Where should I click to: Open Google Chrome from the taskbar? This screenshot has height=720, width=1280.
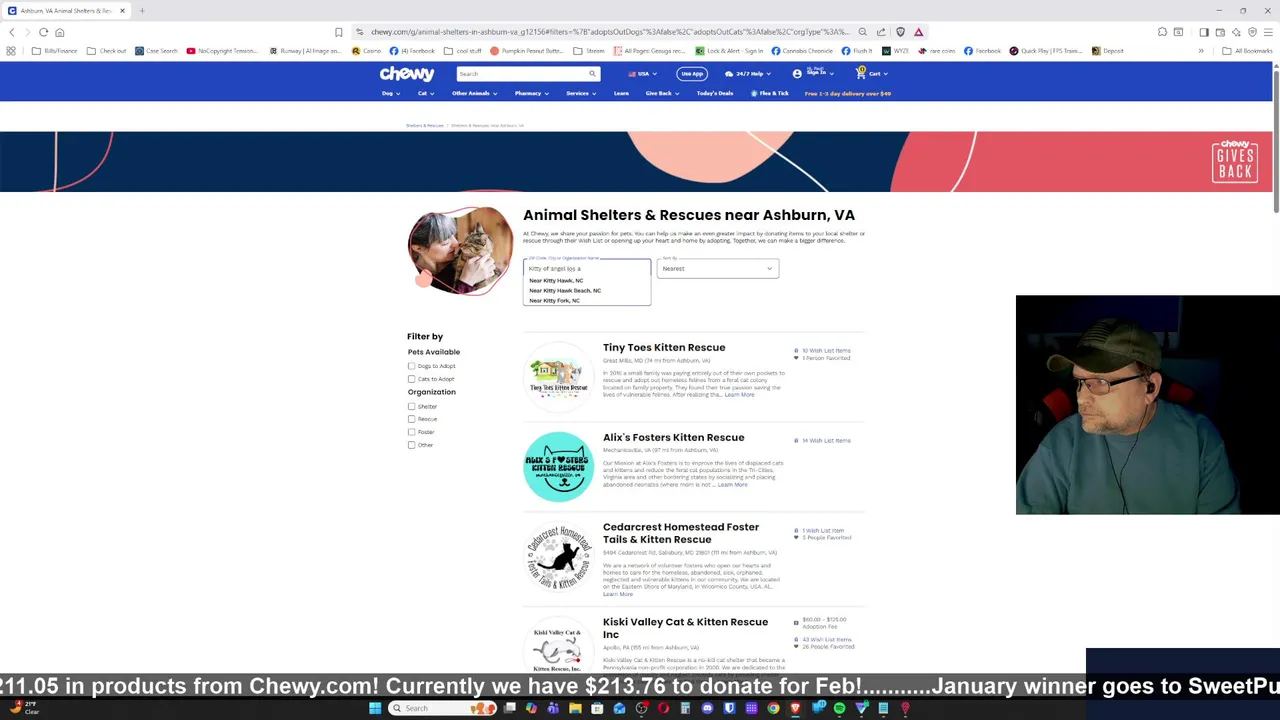click(x=773, y=708)
